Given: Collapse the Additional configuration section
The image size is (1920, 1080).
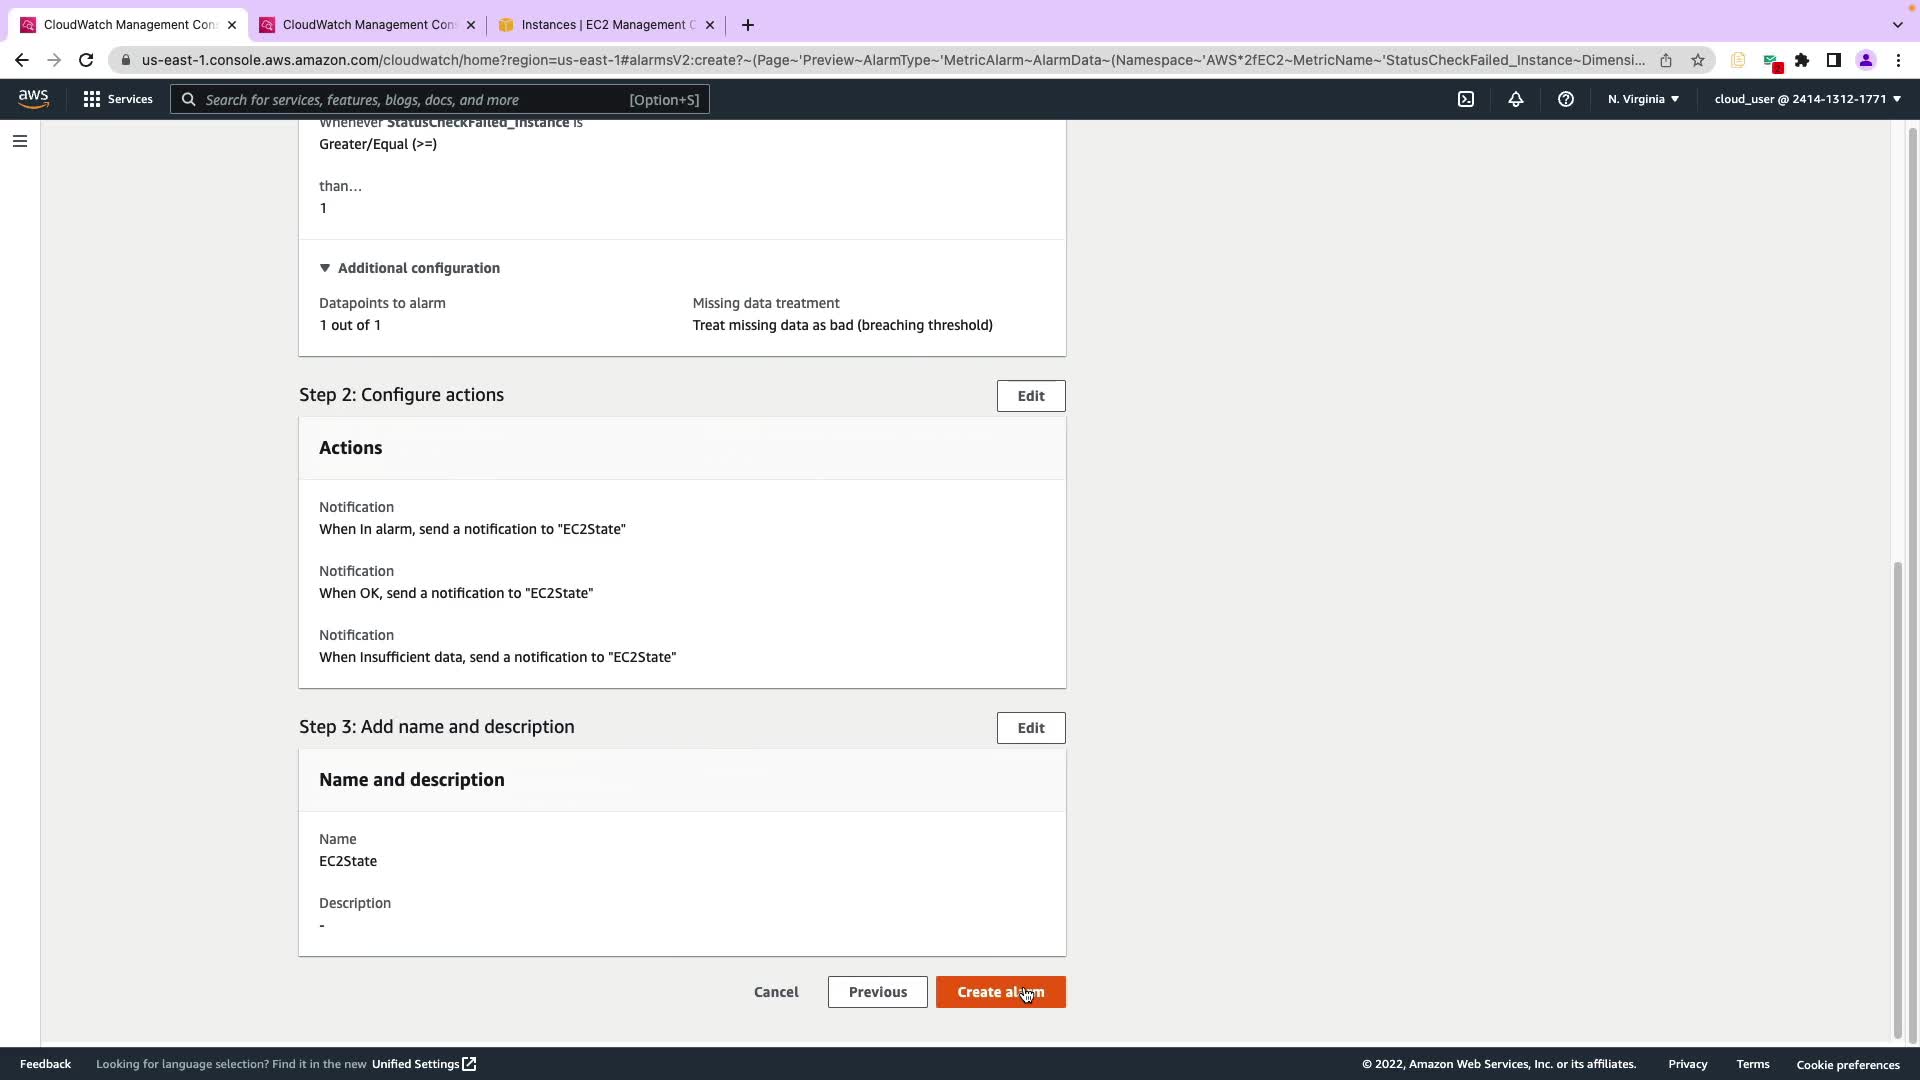Looking at the screenshot, I should pyautogui.click(x=409, y=268).
